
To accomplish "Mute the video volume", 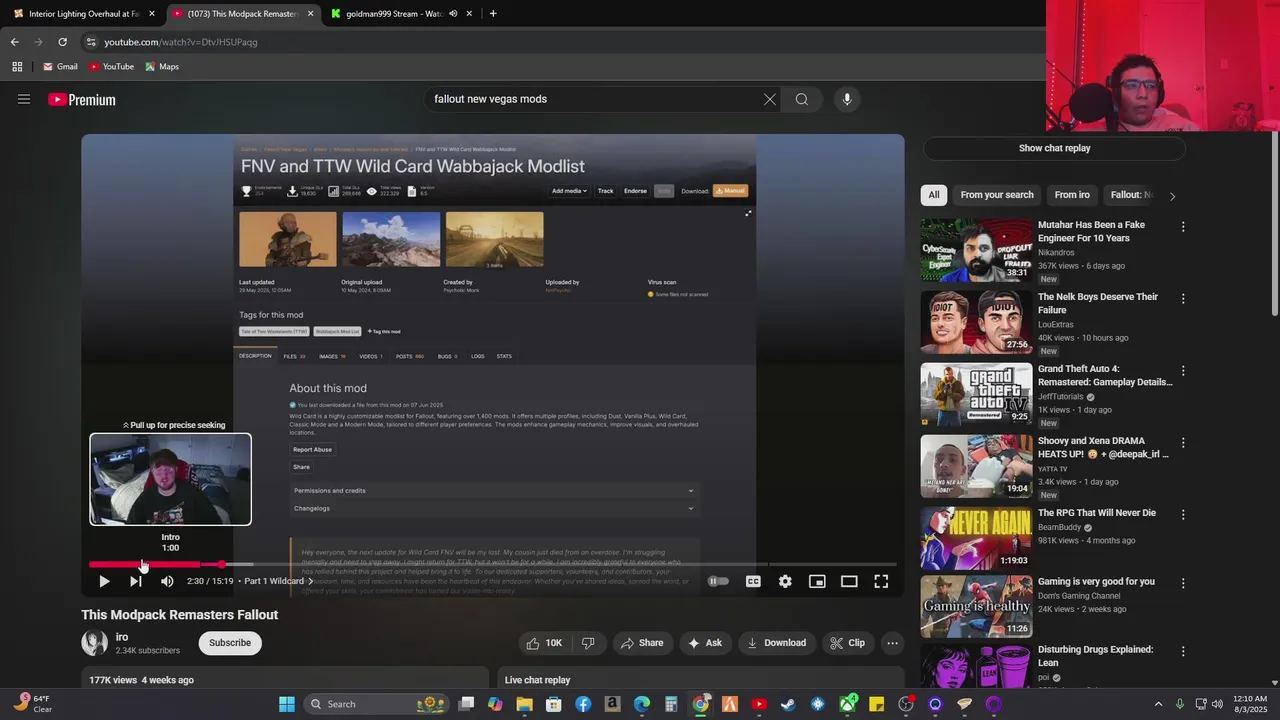I will click(x=167, y=581).
